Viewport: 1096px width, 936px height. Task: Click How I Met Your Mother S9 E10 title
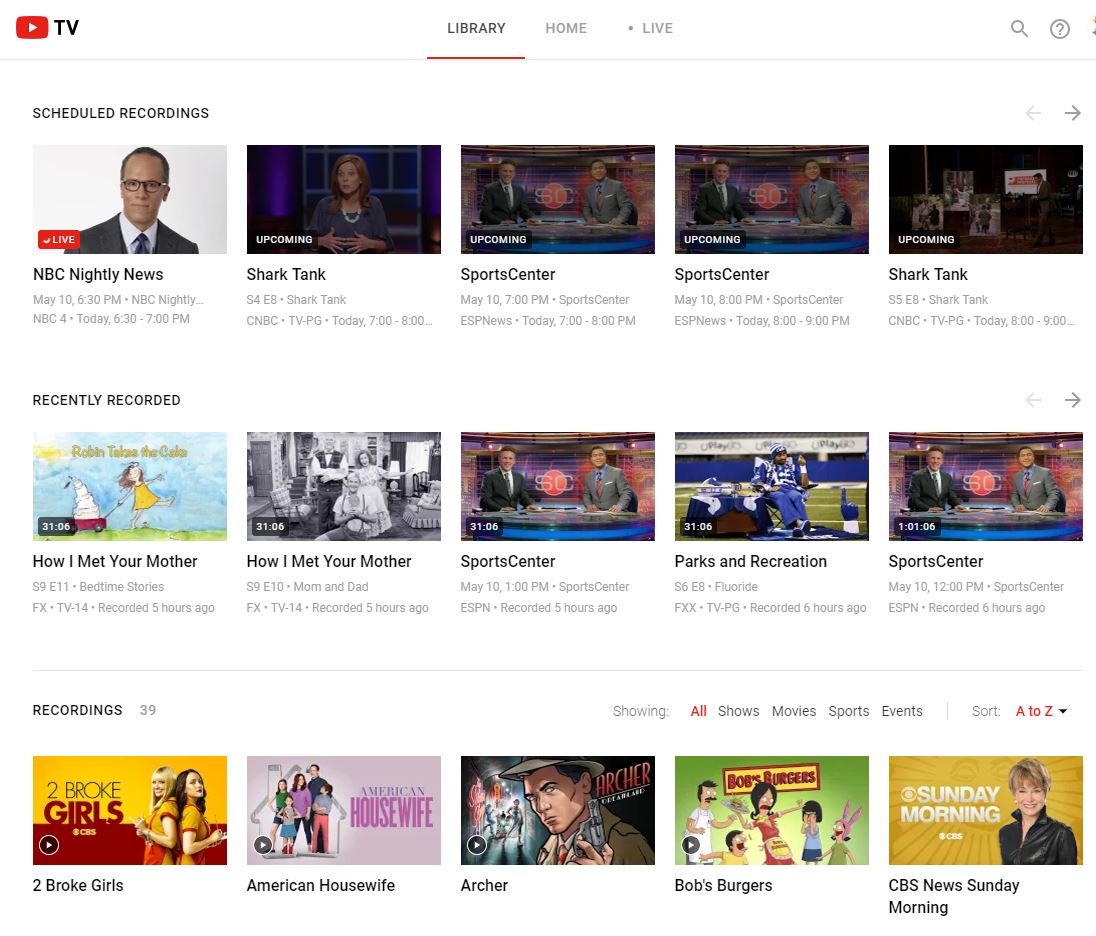pyautogui.click(x=329, y=561)
